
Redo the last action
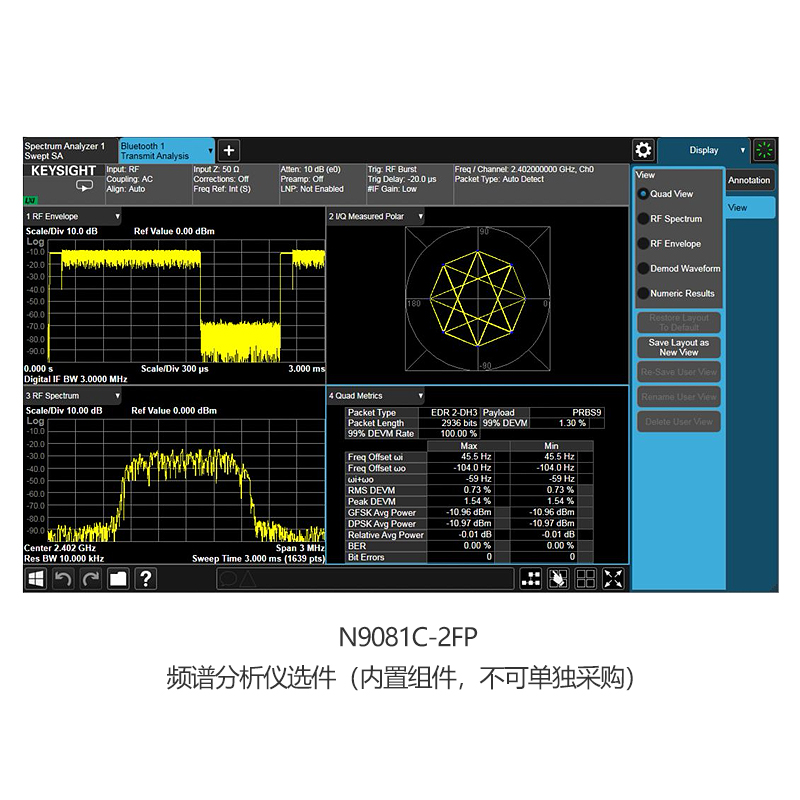(x=91, y=579)
